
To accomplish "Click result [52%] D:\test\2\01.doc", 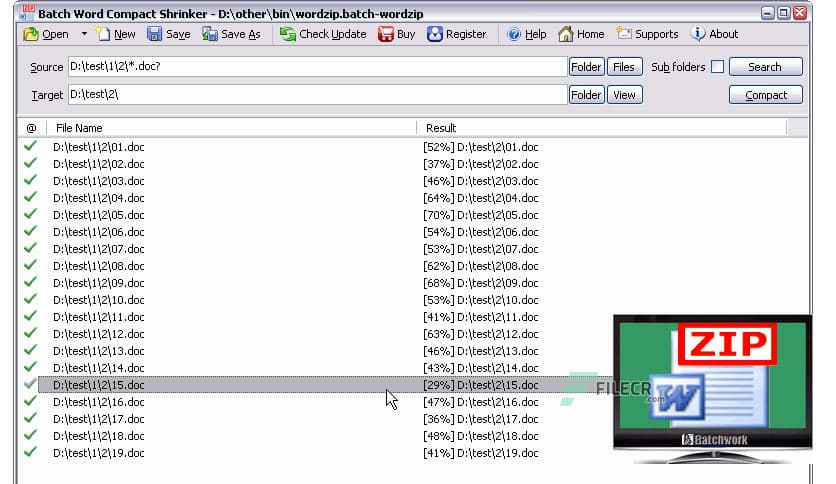I will pos(481,147).
